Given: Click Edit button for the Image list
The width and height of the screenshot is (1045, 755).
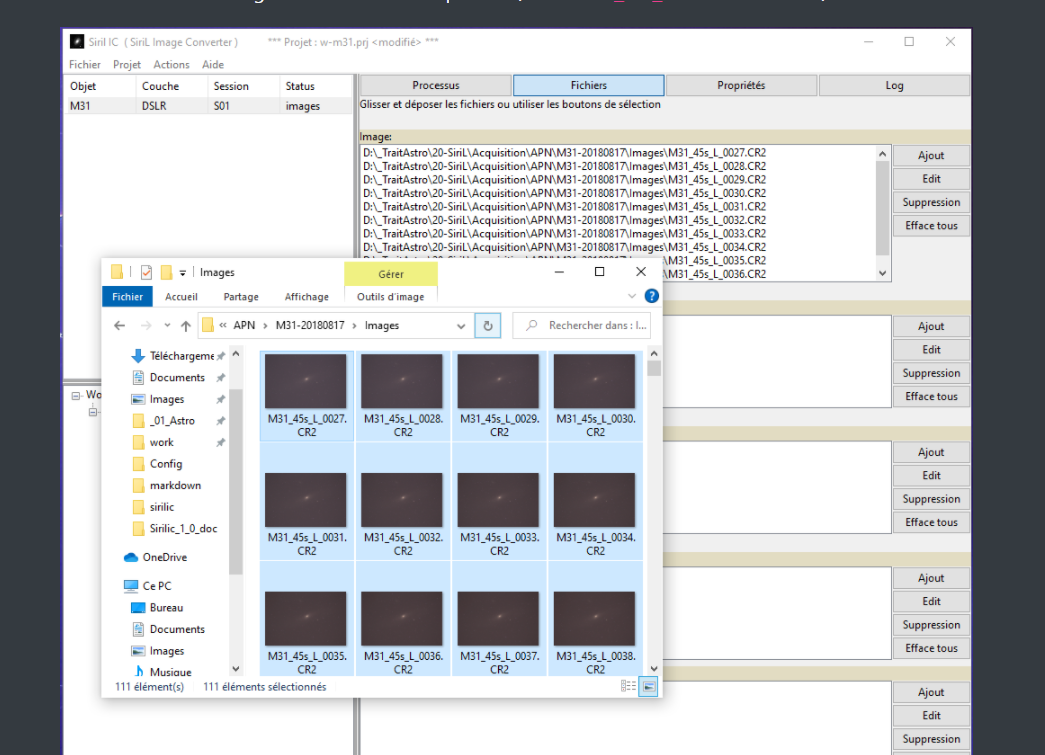Looking at the screenshot, I should coord(931,179).
